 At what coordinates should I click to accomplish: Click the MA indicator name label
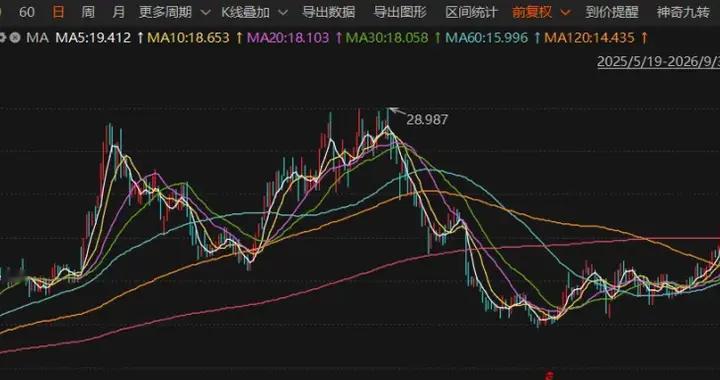point(37,38)
